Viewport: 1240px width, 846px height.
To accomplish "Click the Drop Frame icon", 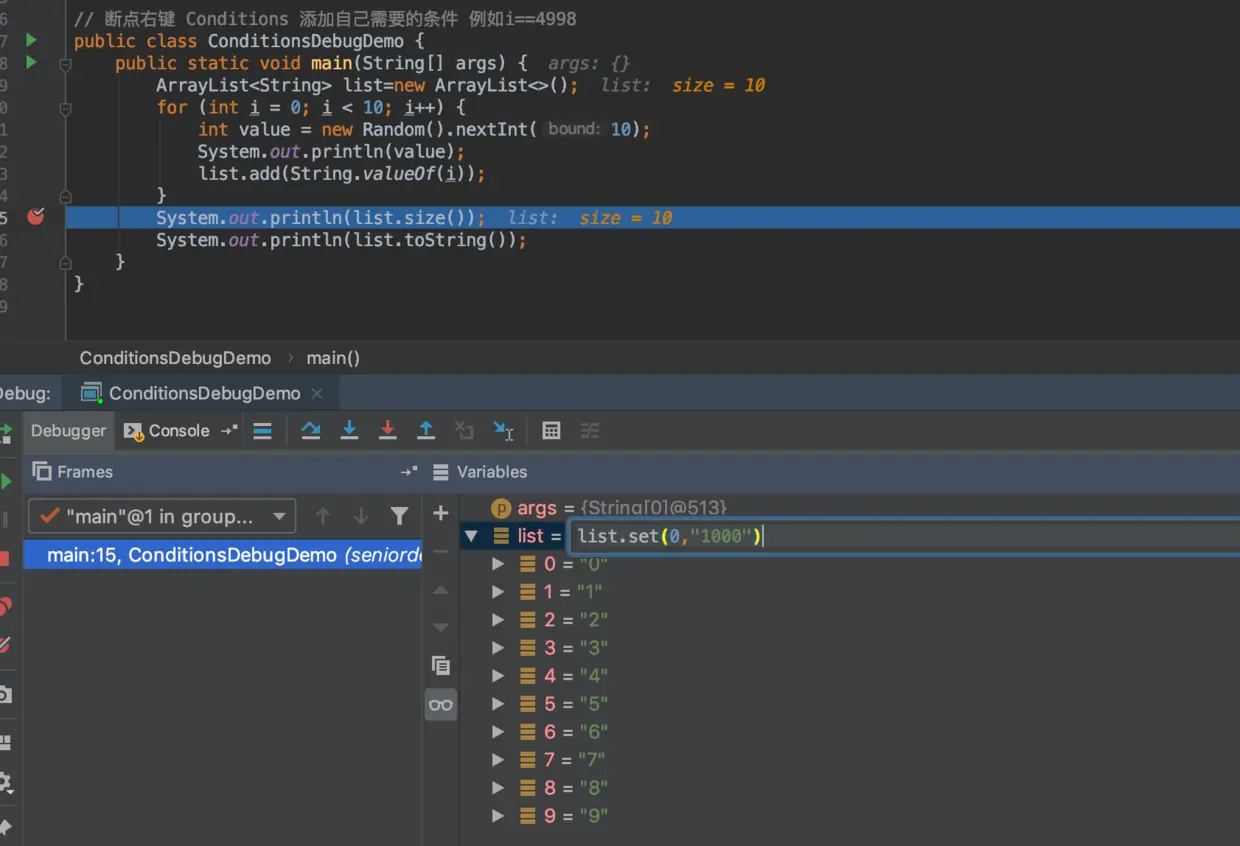I will (464, 431).
